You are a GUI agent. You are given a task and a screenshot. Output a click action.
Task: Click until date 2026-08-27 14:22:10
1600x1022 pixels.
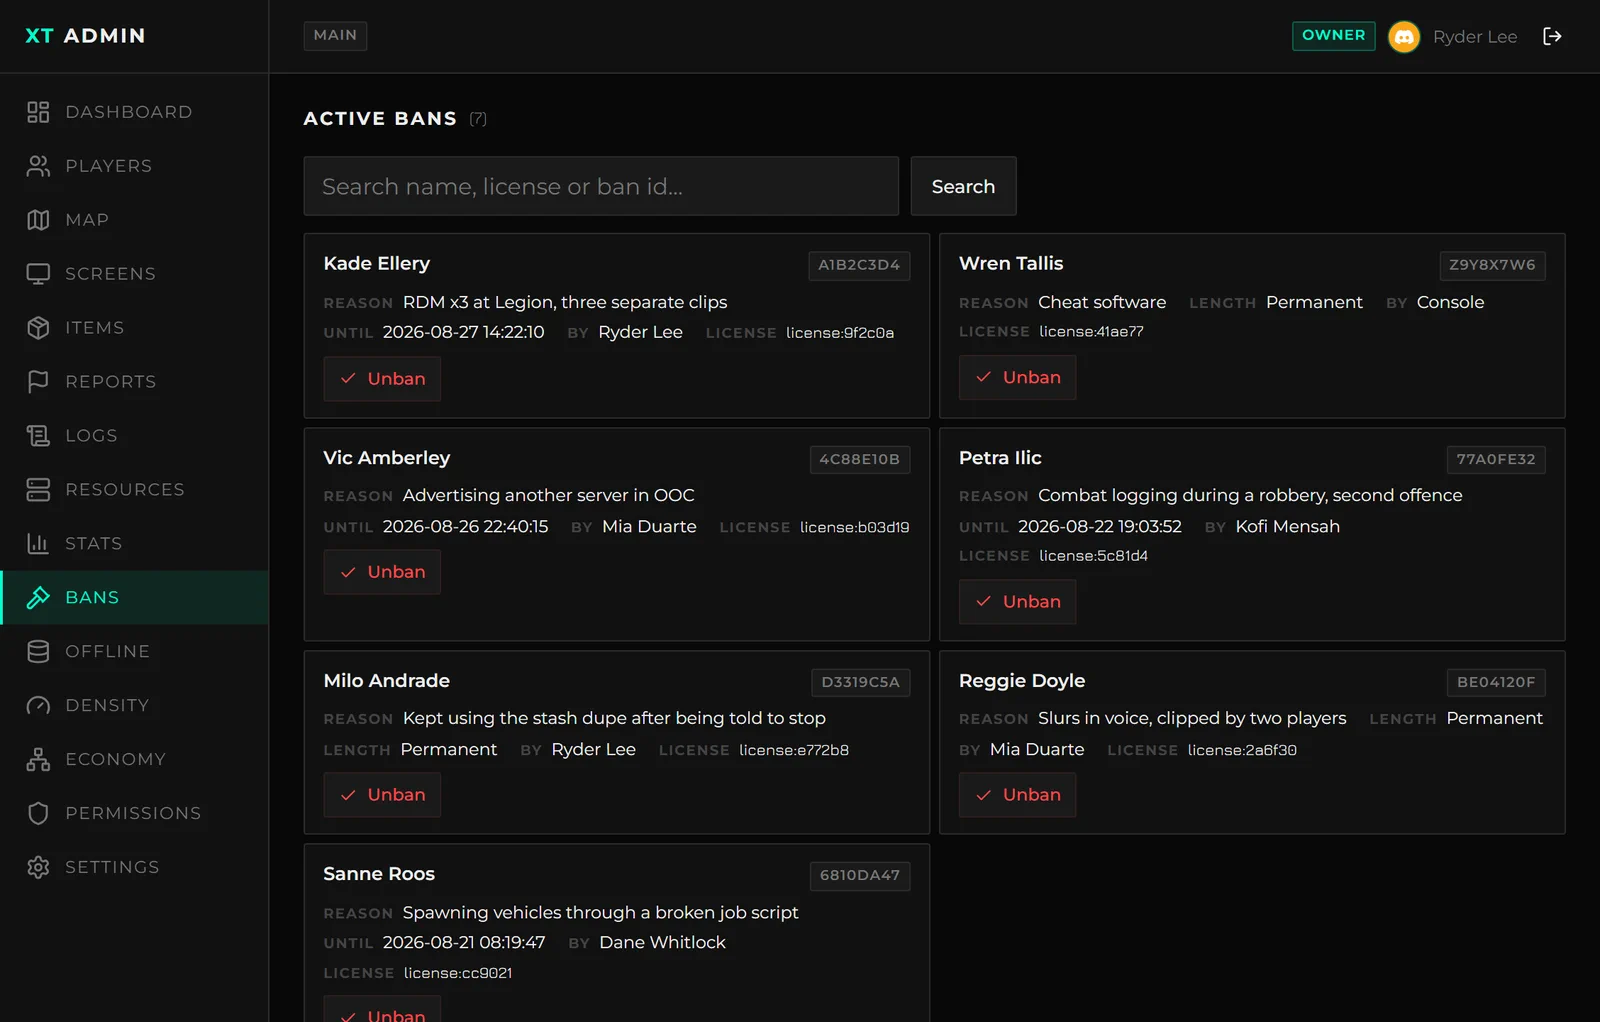(x=464, y=333)
